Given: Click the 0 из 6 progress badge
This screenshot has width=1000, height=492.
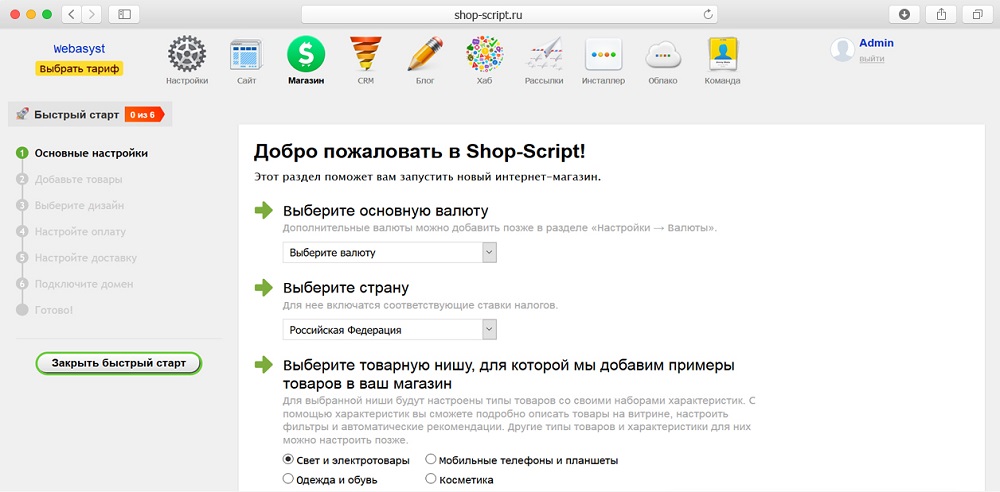Looking at the screenshot, I should pyautogui.click(x=145, y=115).
